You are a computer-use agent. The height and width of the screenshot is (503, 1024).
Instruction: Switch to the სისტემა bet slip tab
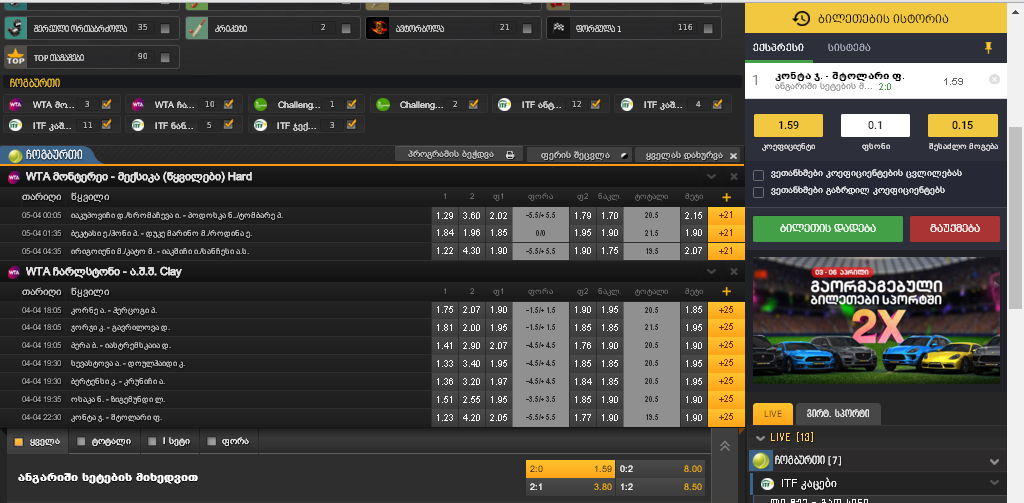click(x=849, y=48)
